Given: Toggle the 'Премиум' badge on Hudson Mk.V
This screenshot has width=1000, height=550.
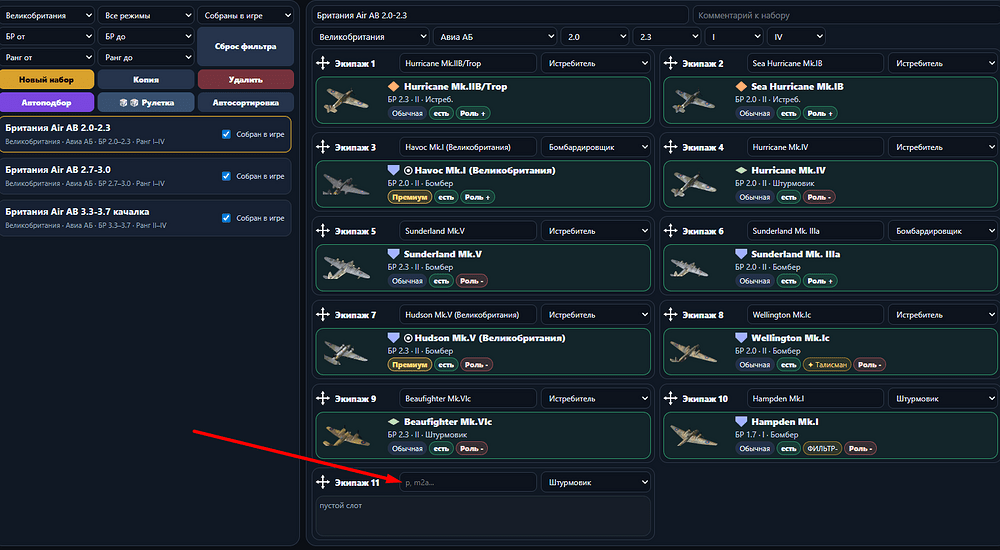Looking at the screenshot, I should coord(409,364).
